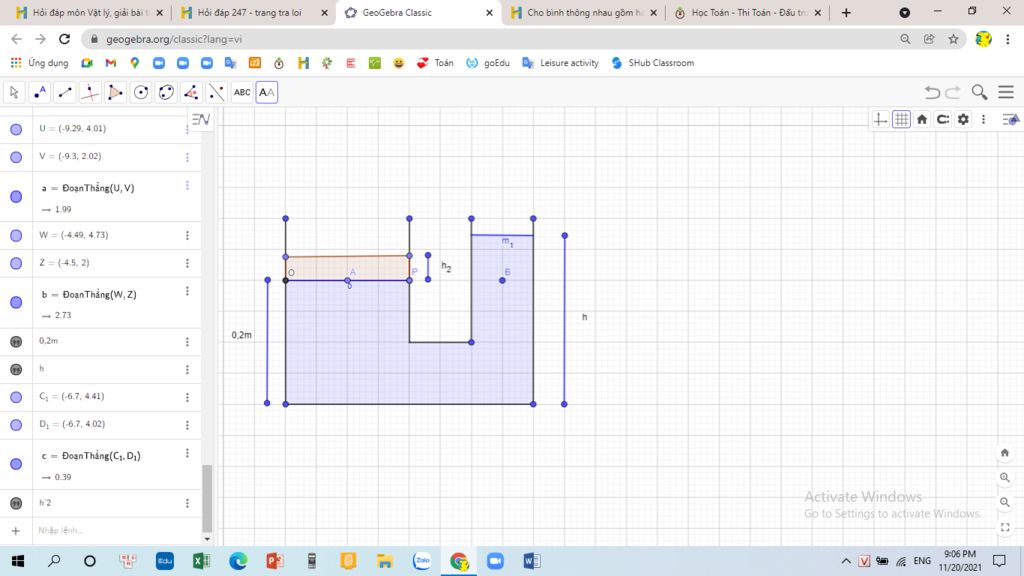Open the three-dot menu for 0,2m row

187,342
